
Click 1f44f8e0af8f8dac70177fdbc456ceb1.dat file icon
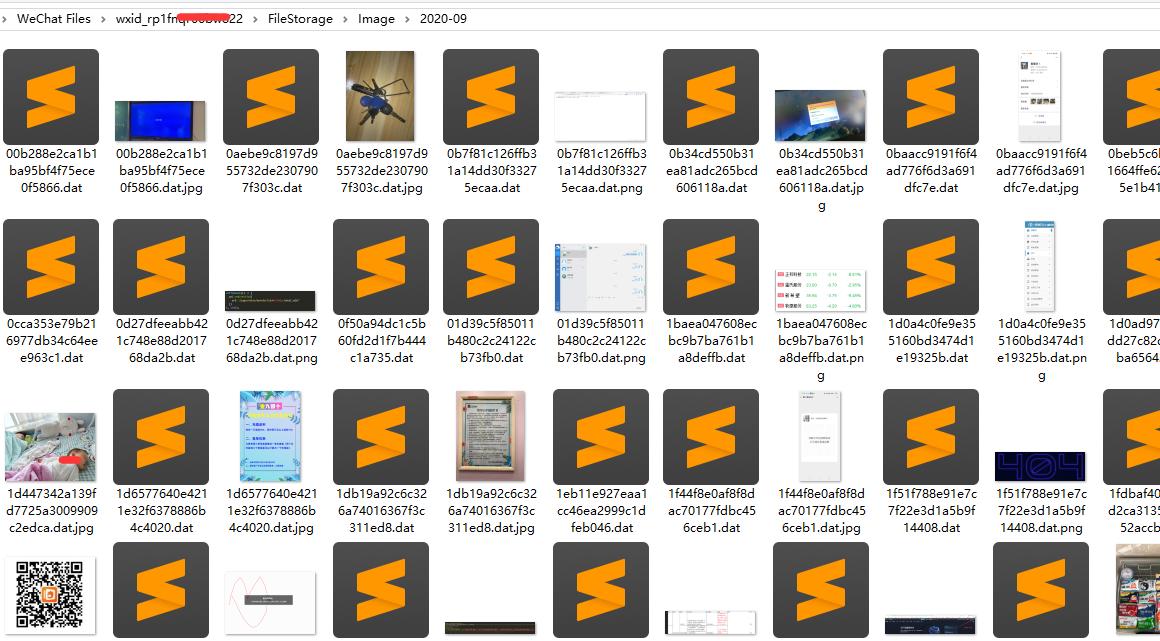point(711,437)
